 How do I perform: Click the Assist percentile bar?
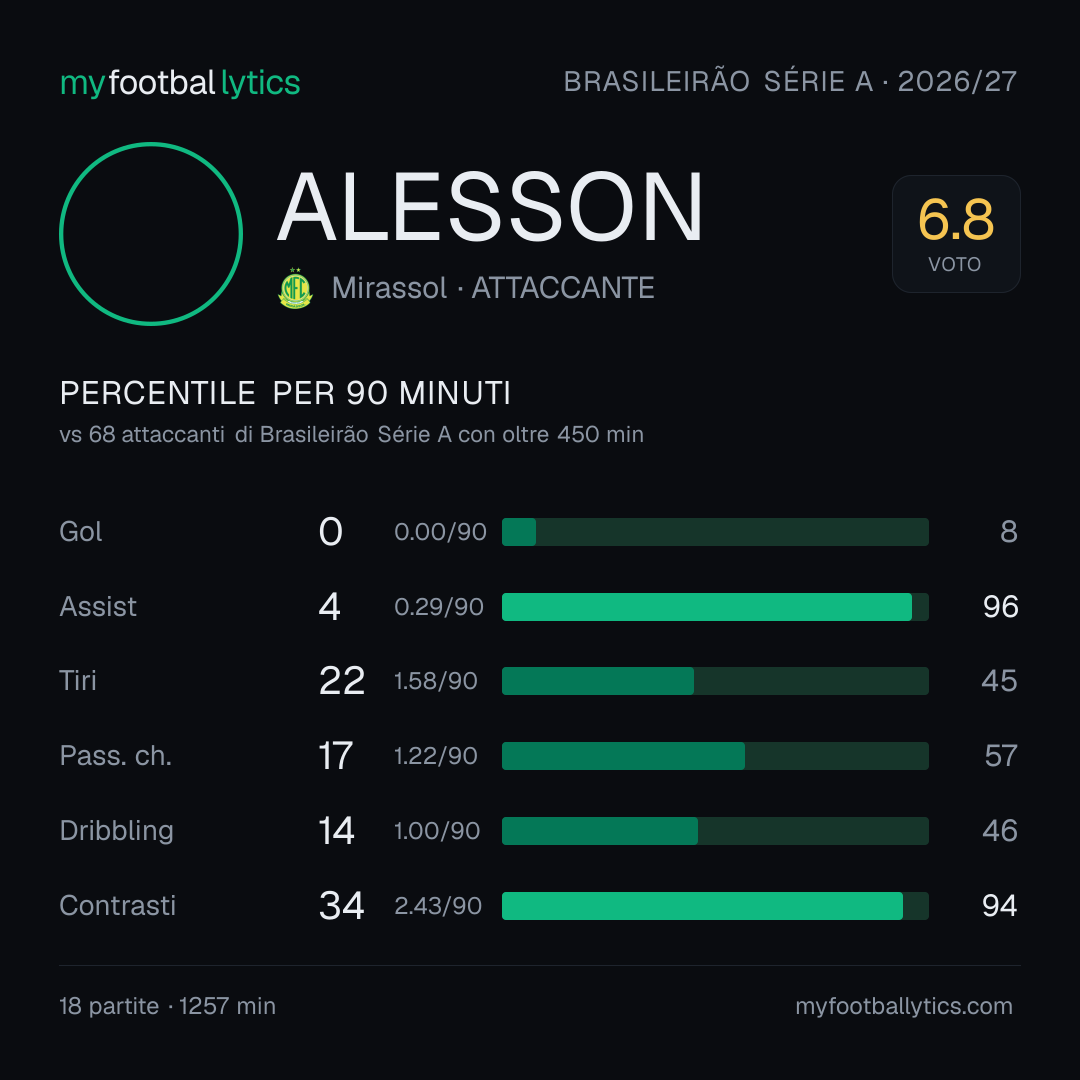(715, 607)
